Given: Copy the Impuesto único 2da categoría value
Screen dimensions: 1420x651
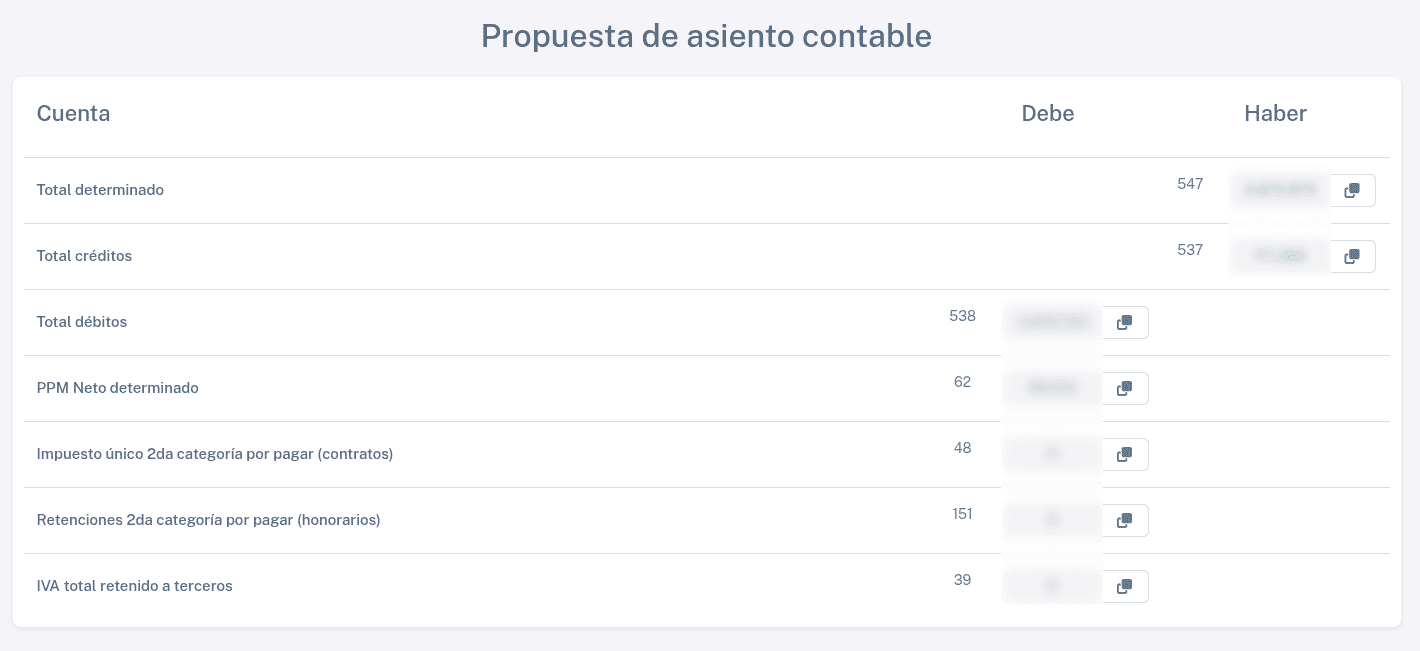Looking at the screenshot, I should click(1124, 454).
